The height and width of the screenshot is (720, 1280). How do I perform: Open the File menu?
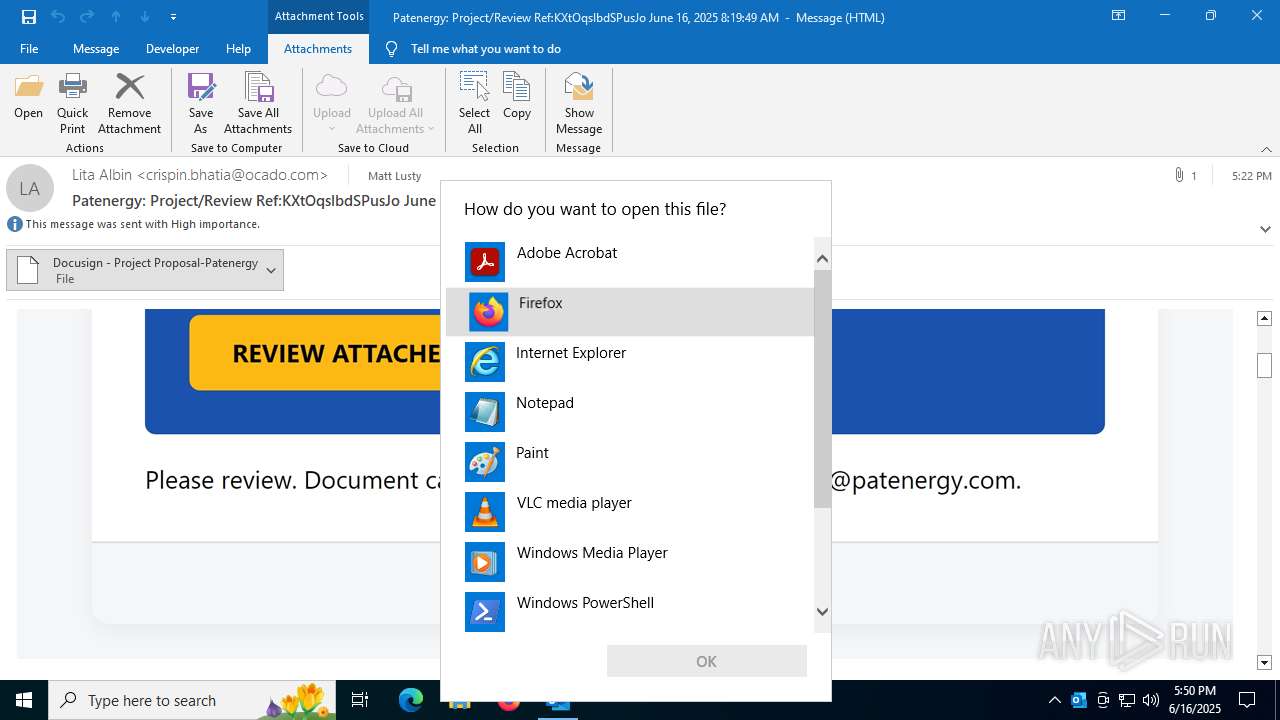[x=29, y=49]
